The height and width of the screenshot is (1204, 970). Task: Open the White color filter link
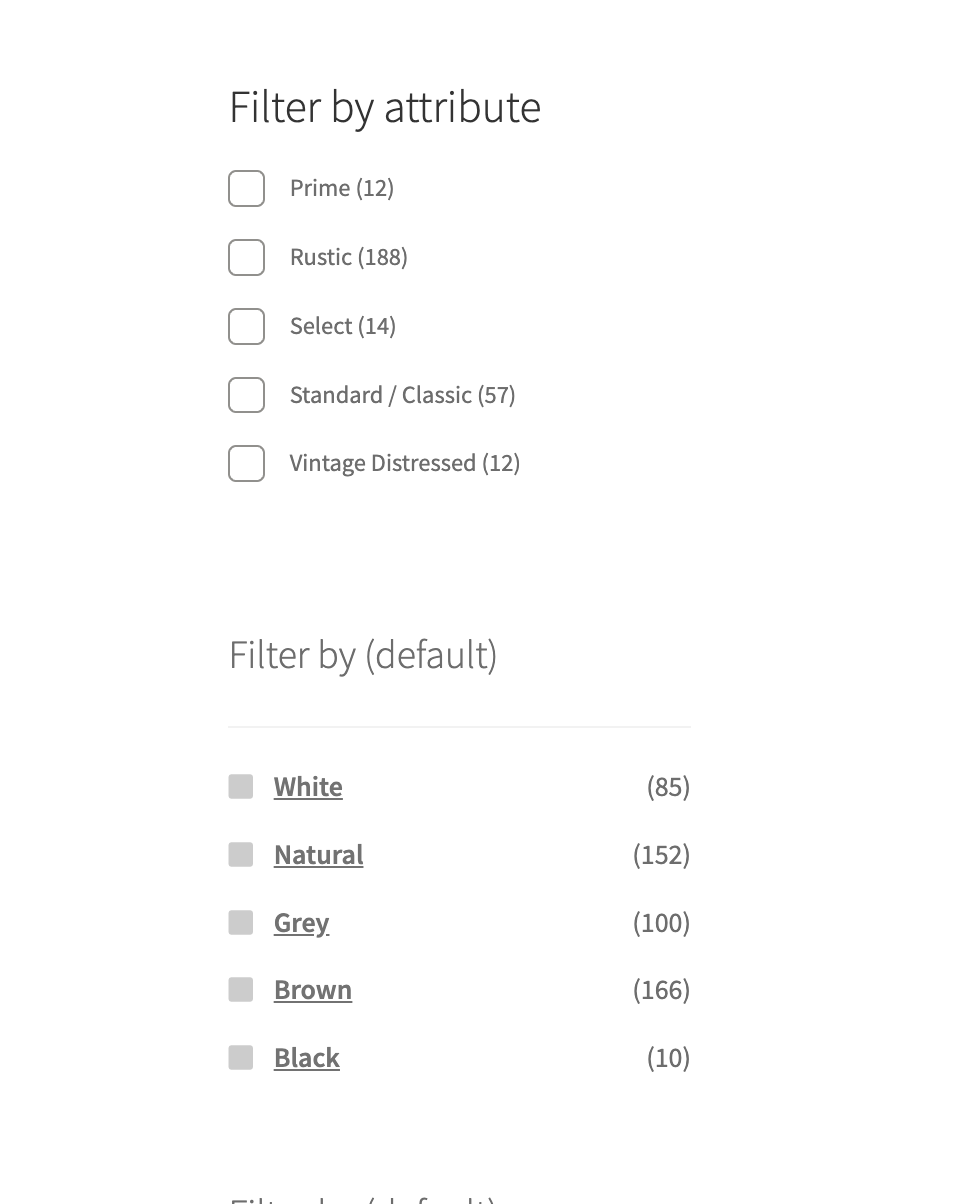coord(308,787)
